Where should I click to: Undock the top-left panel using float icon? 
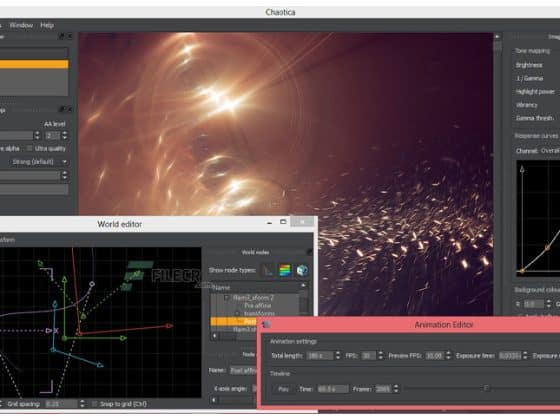[62, 36]
